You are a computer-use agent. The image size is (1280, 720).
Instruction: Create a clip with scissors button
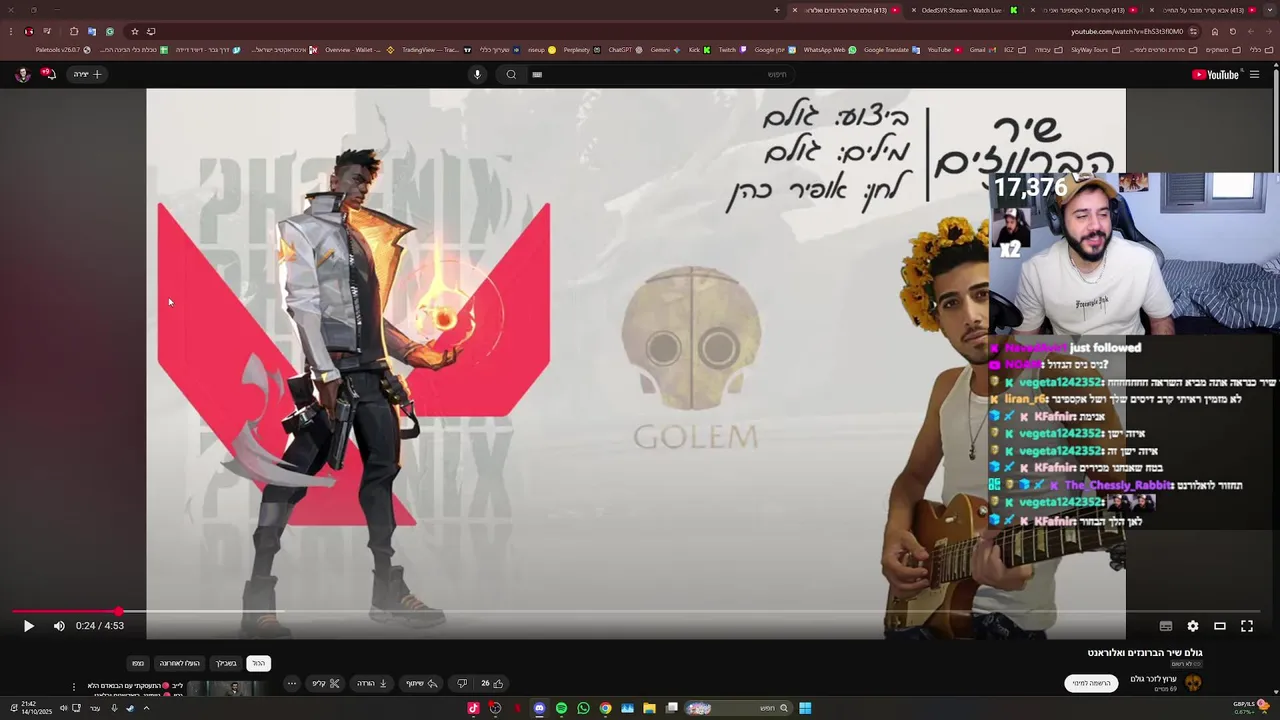click(x=326, y=684)
